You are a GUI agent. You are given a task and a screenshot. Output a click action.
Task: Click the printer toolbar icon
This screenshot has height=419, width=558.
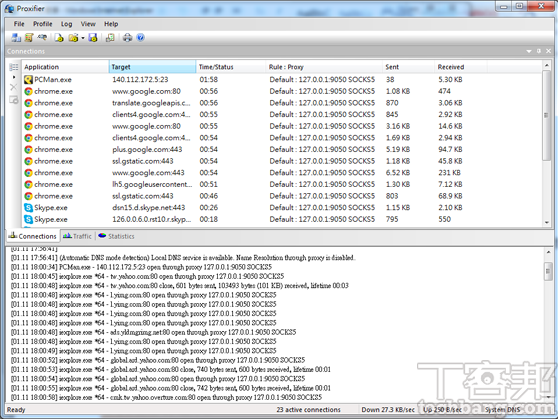127,37
